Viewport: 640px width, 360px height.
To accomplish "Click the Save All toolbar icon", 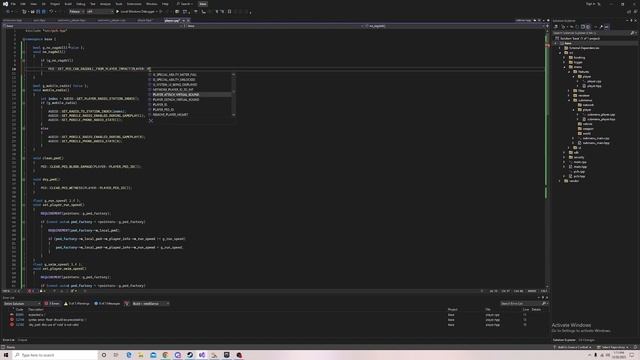I will click(x=44, y=11).
